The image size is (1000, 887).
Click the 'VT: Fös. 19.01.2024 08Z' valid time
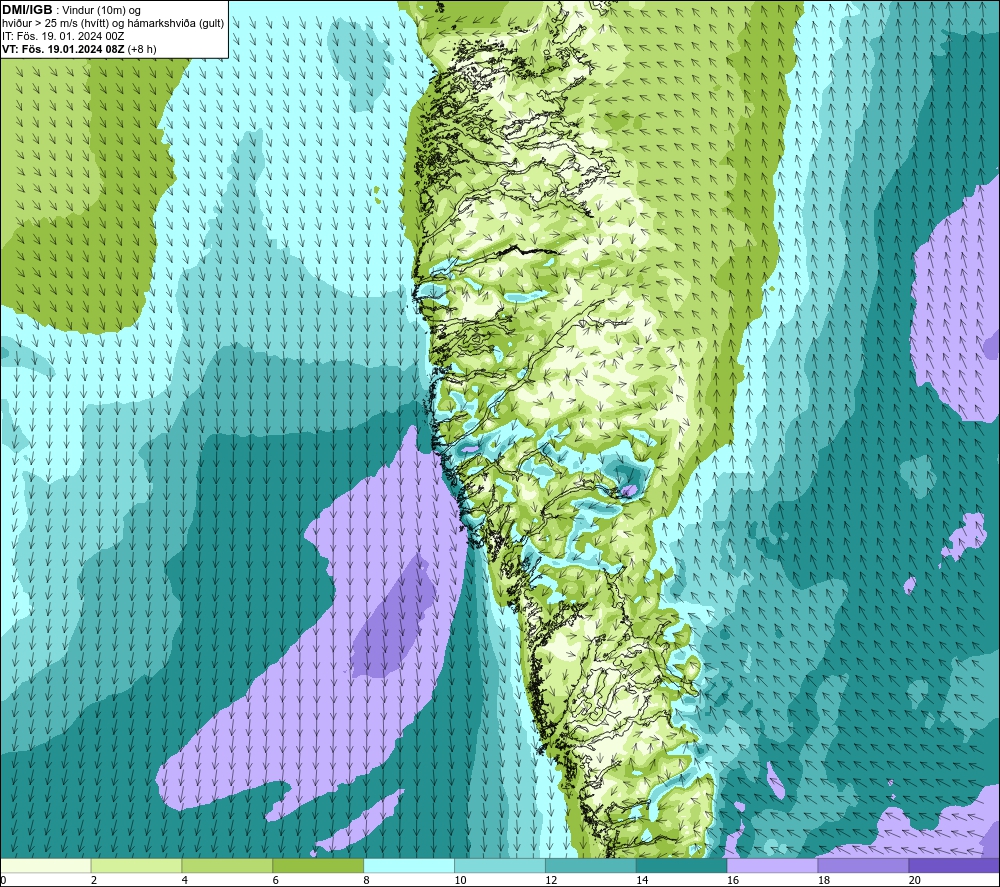pyautogui.click(x=64, y=49)
